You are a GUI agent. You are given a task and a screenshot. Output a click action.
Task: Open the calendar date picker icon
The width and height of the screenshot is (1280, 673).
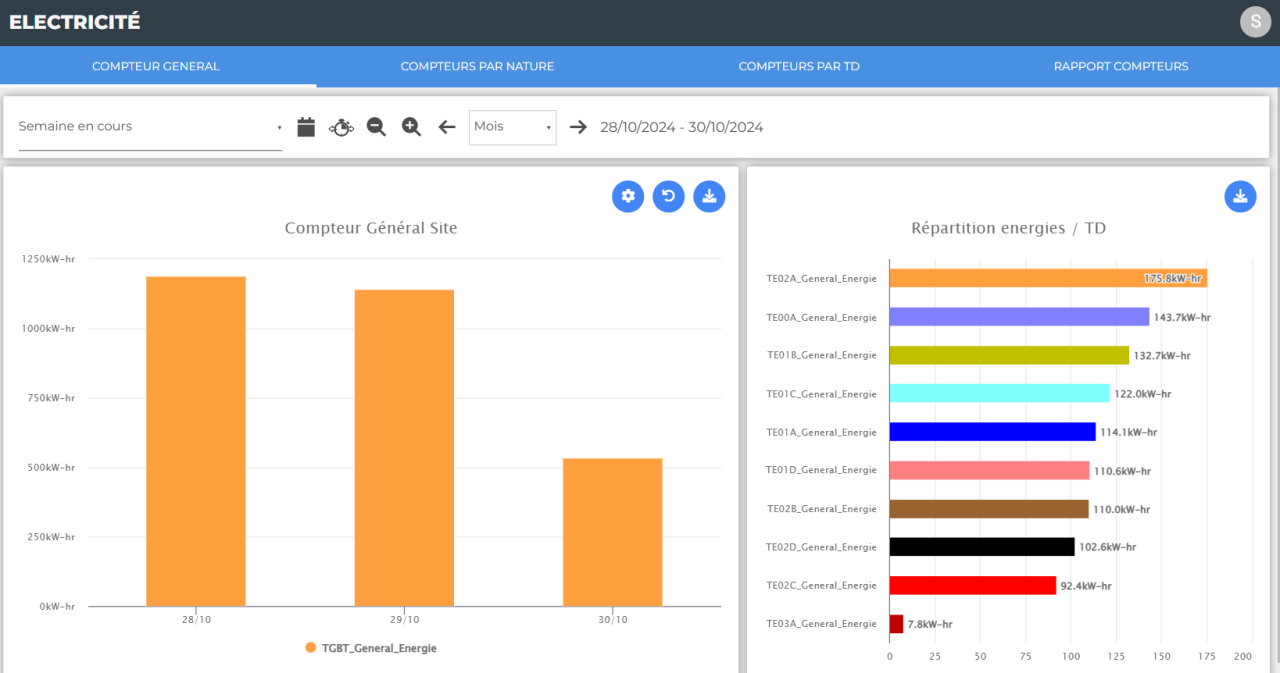pos(306,127)
